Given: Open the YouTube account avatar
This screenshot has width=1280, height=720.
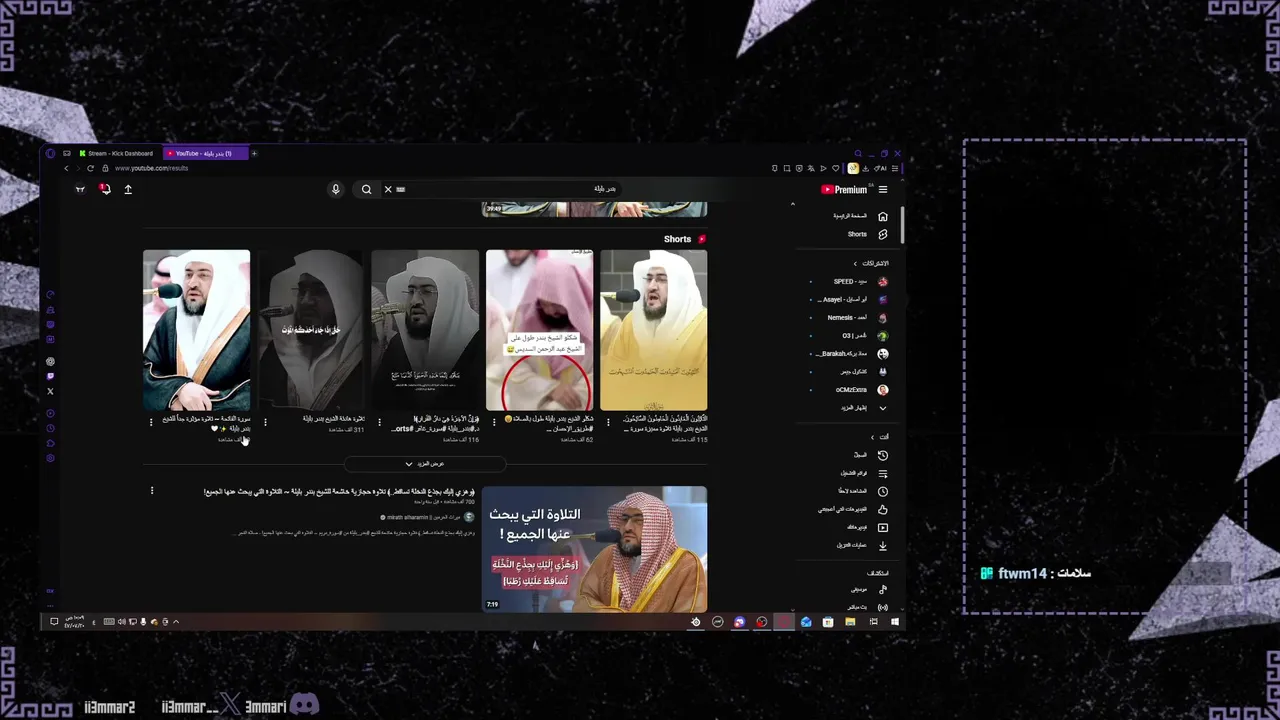Looking at the screenshot, I should (x=80, y=189).
